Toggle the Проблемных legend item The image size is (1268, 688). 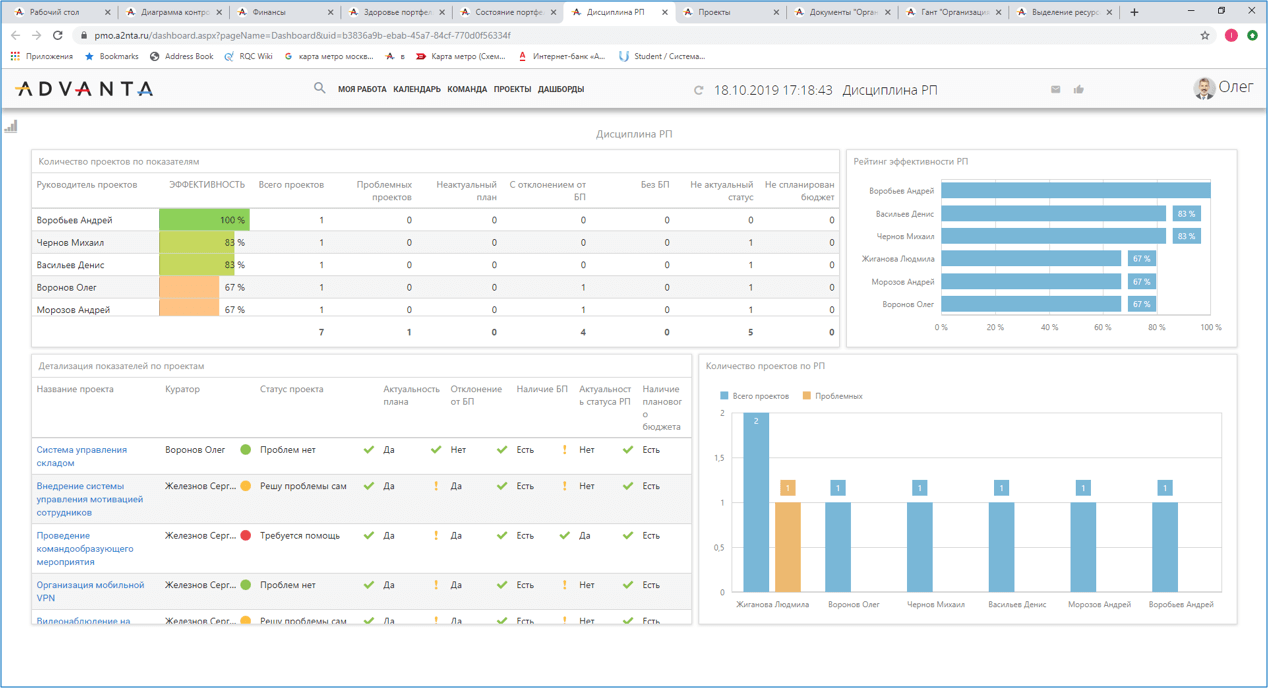pos(832,396)
